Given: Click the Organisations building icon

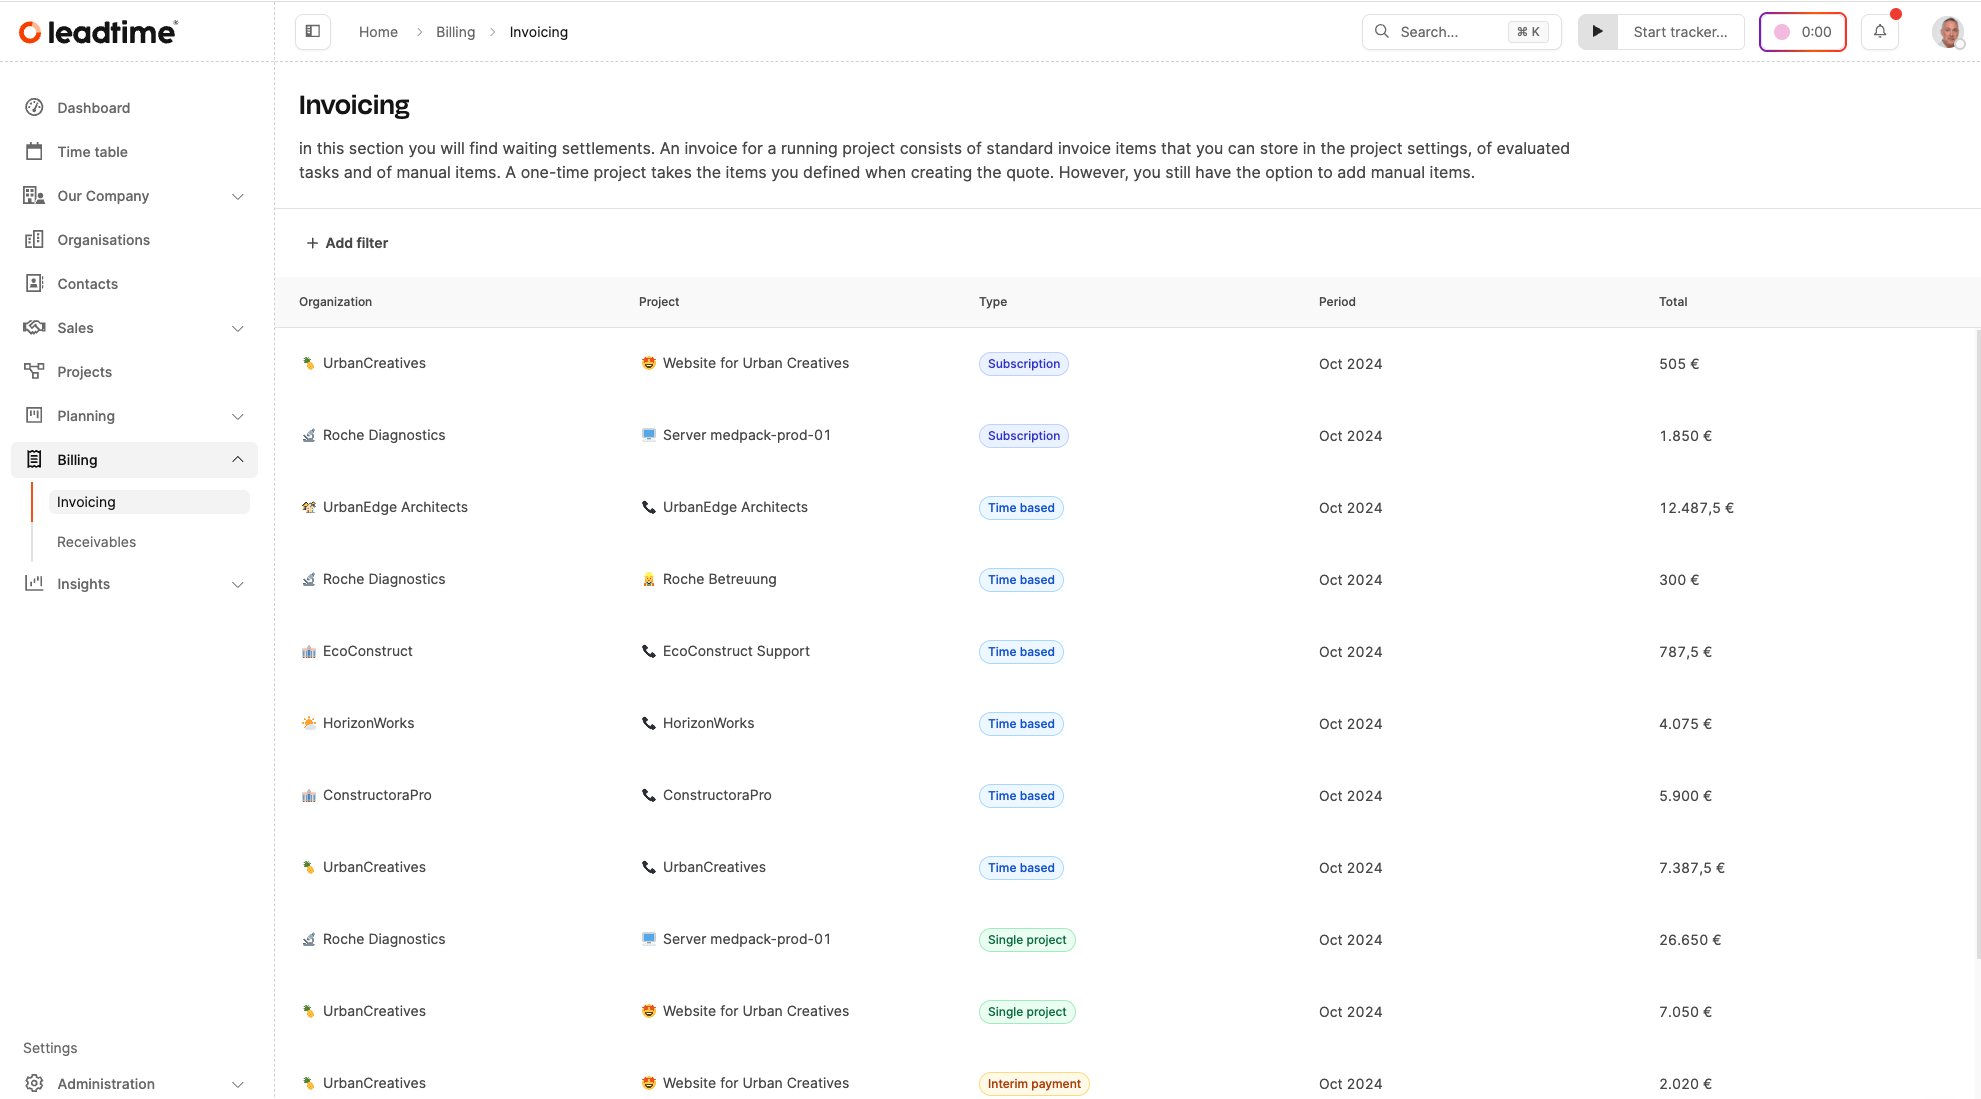Looking at the screenshot, I should (34, 240).
